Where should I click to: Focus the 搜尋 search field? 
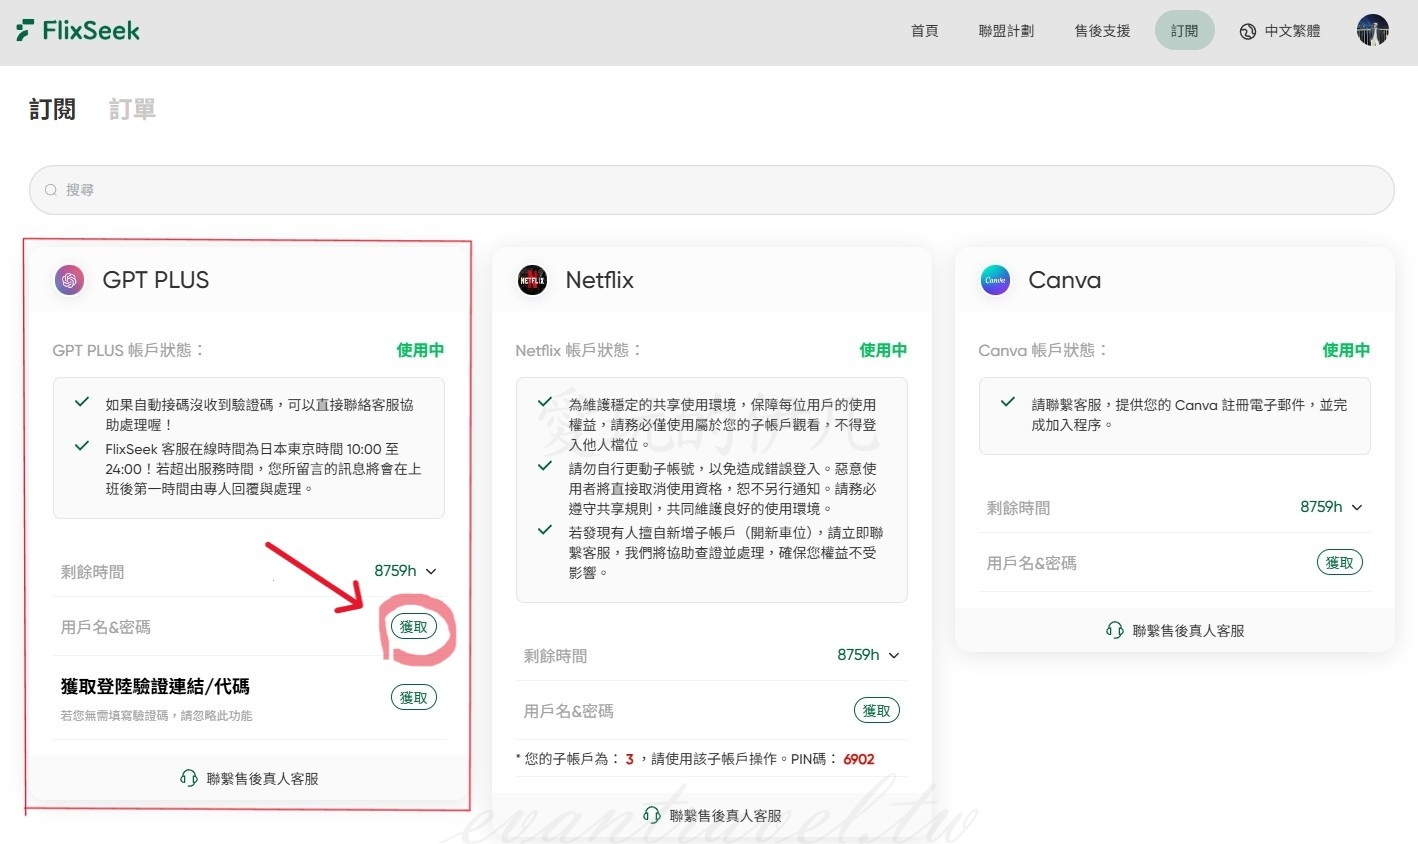711,190
